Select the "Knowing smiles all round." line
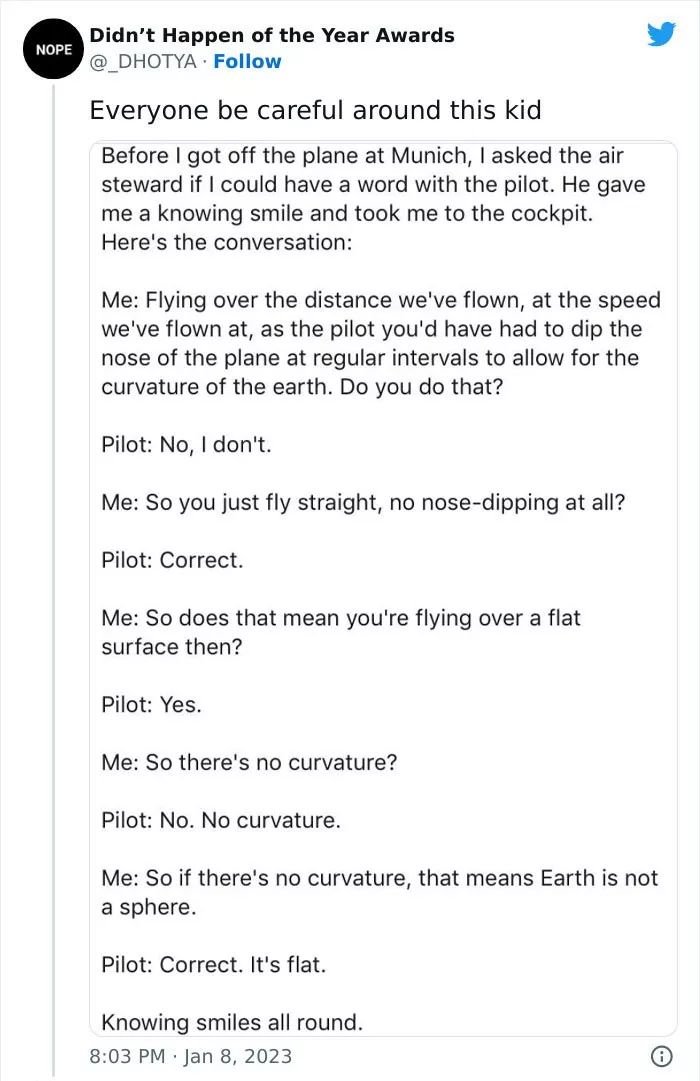The image size is (700, 1081). coord(232,1022)
